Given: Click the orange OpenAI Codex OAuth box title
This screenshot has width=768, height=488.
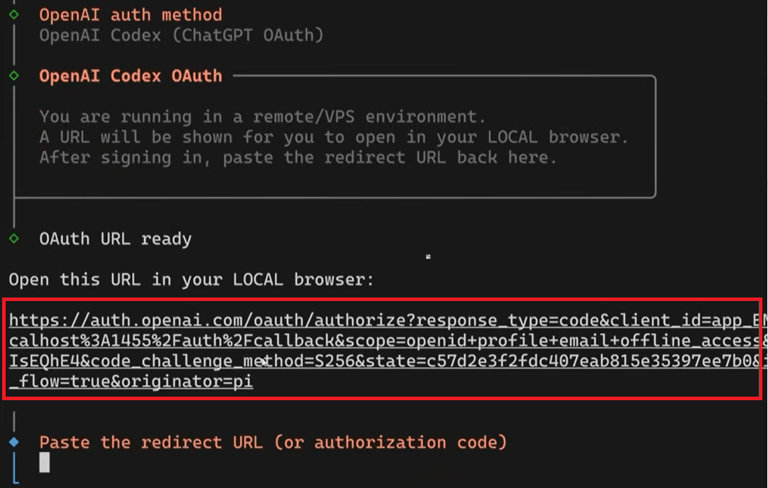Looking at the screenshot, I should click(x=130, y=75).
